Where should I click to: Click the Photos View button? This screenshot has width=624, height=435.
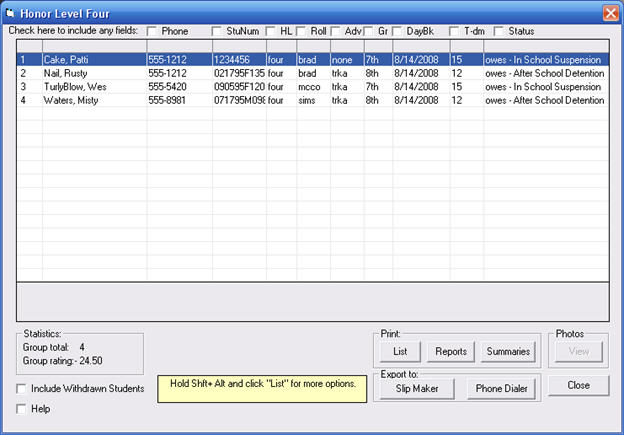coord(578,351)
